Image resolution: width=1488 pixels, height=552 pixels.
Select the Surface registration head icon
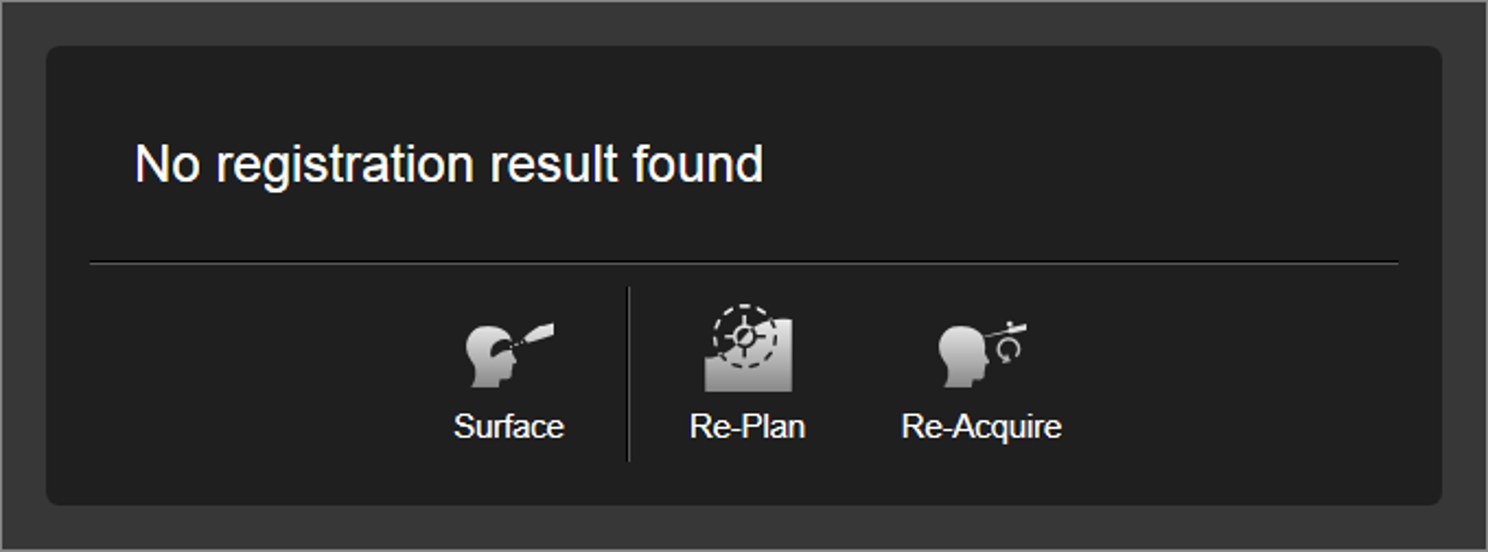[x=509, y=355]
